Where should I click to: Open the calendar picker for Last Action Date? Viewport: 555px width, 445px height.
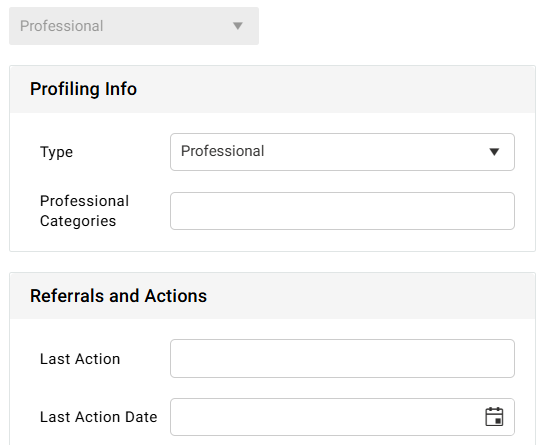(x=494, y=417)
